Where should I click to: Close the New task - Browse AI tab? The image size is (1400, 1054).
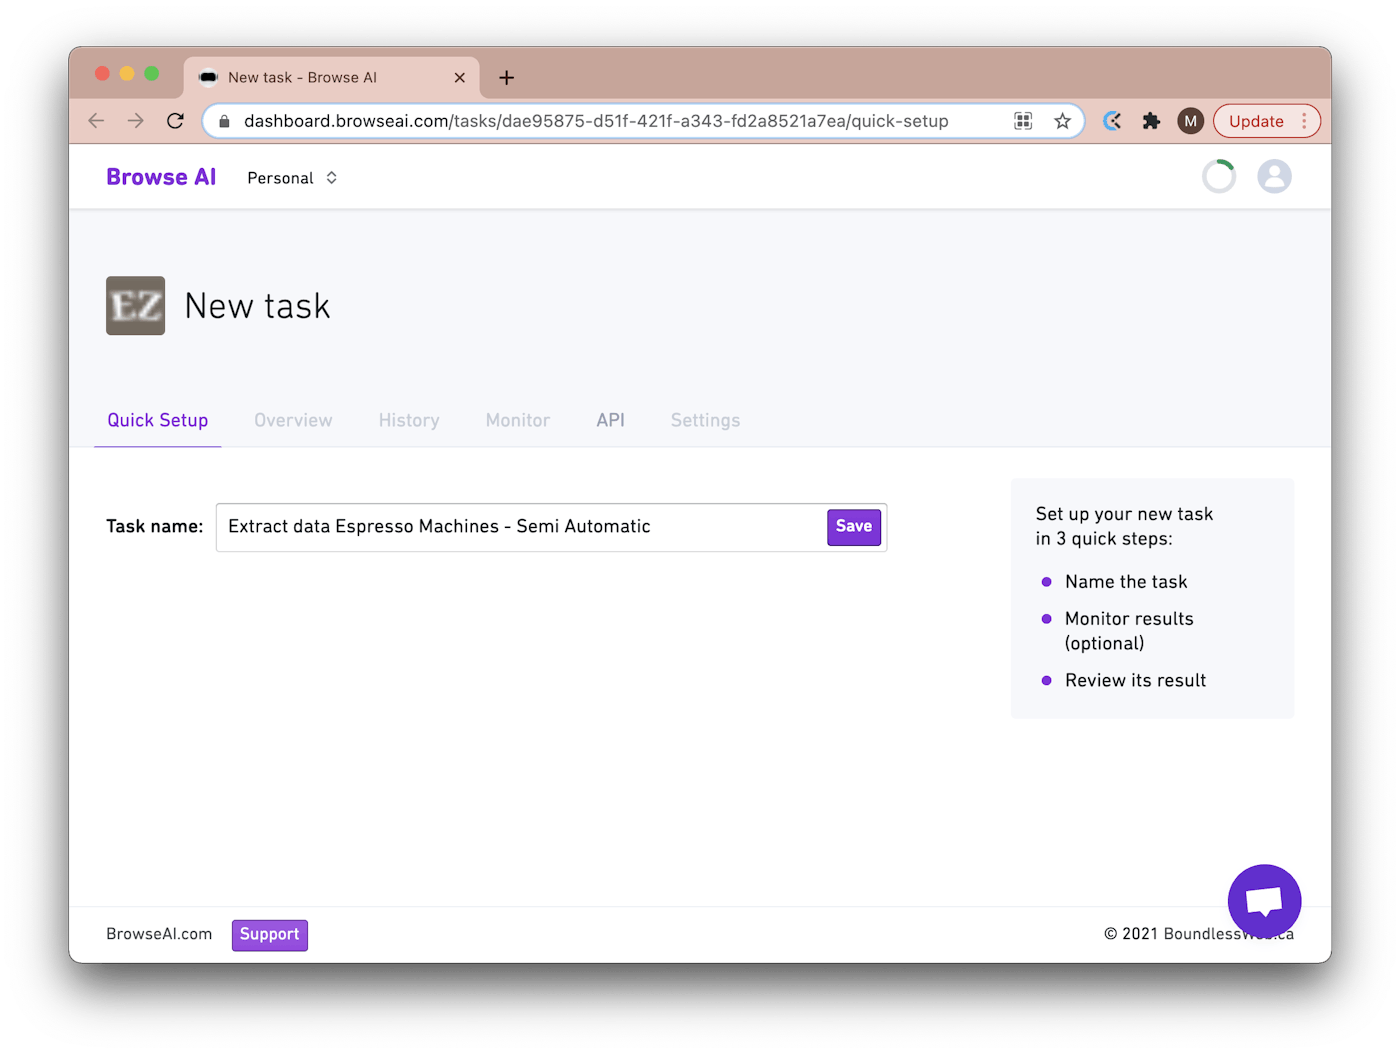click(x=460, y=77)
